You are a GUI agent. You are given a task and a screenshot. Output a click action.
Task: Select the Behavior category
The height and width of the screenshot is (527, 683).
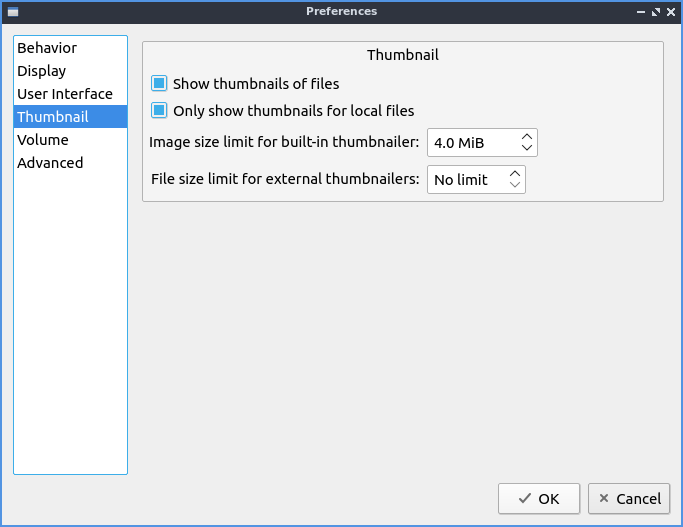point(47,48)
